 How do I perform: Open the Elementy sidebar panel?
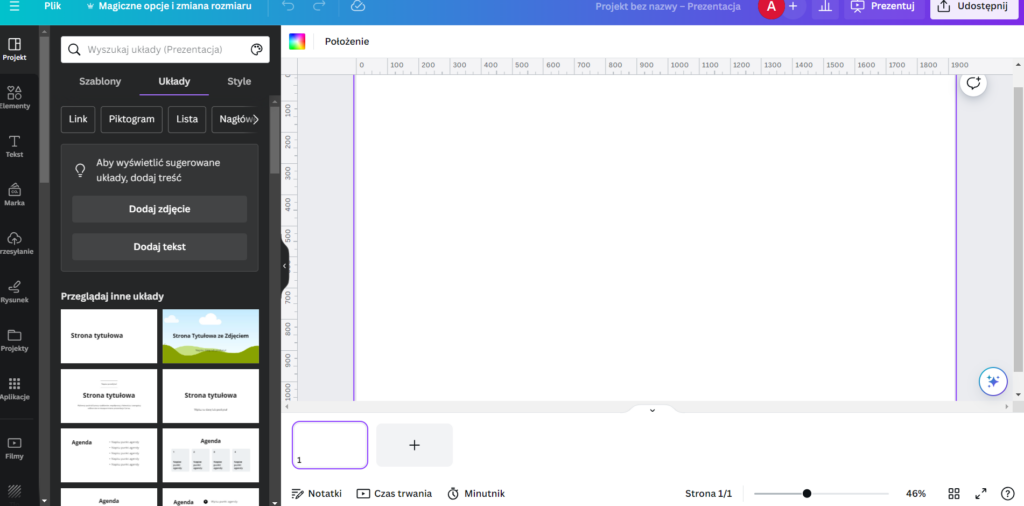[15, 97]
